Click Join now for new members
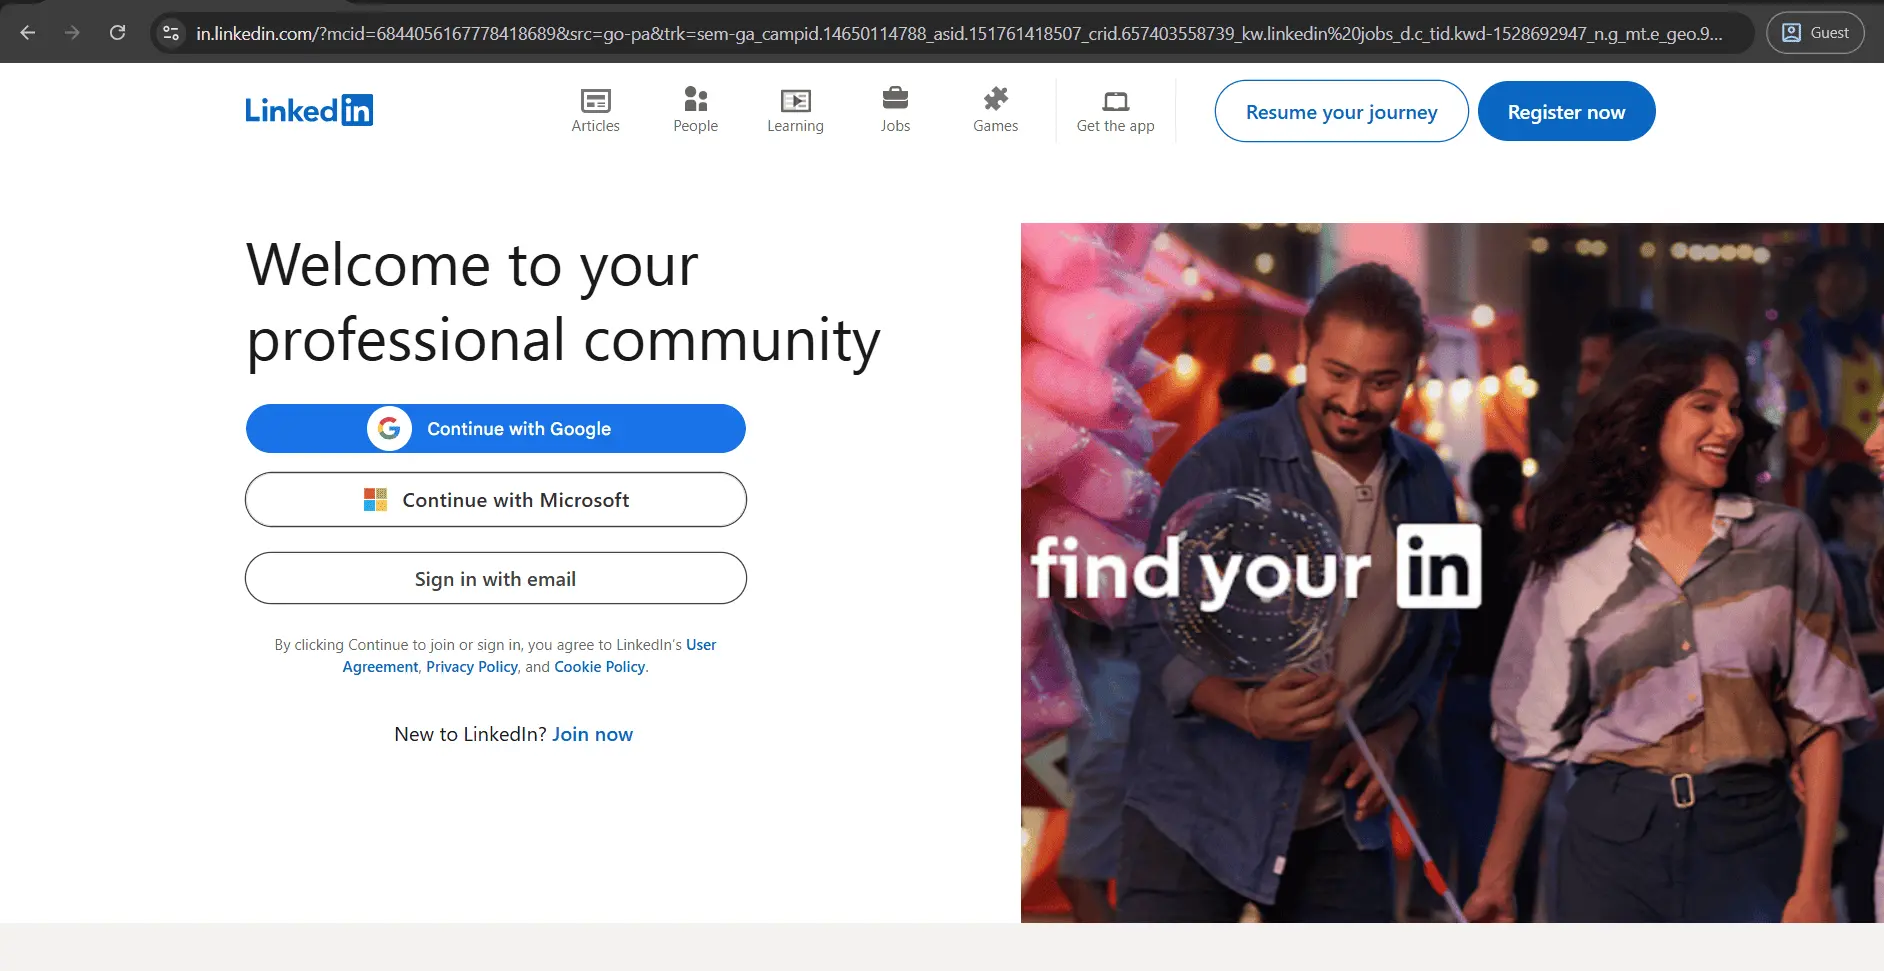This screenshot has width=1884, height=971. 592,734
